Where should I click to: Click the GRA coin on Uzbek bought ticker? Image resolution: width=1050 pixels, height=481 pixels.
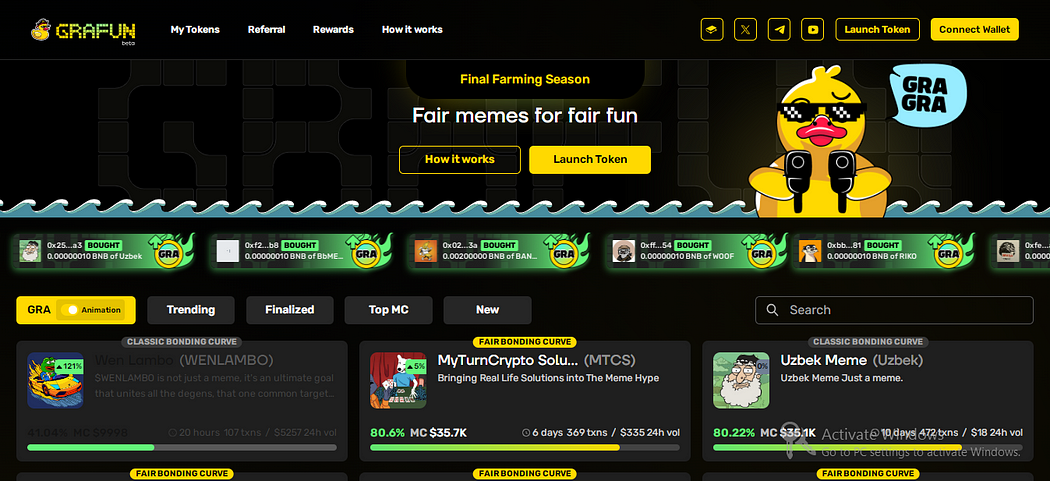(169, 253)
